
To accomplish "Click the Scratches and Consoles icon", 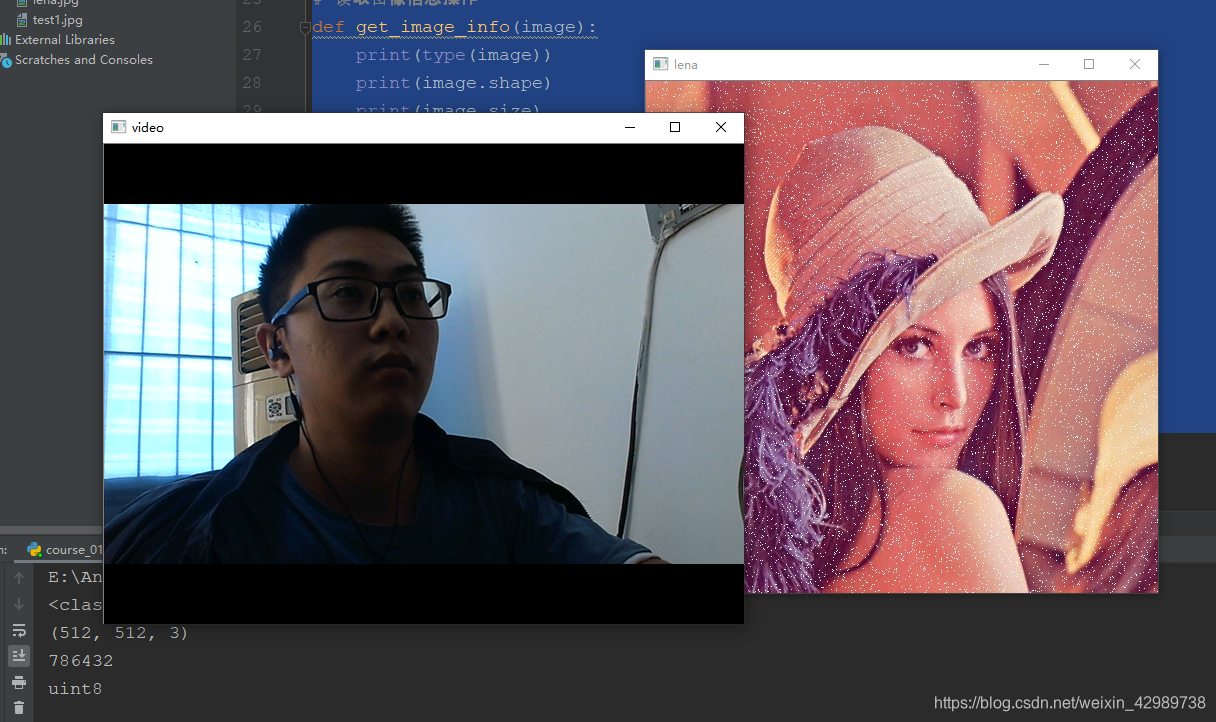I will 6,60.
